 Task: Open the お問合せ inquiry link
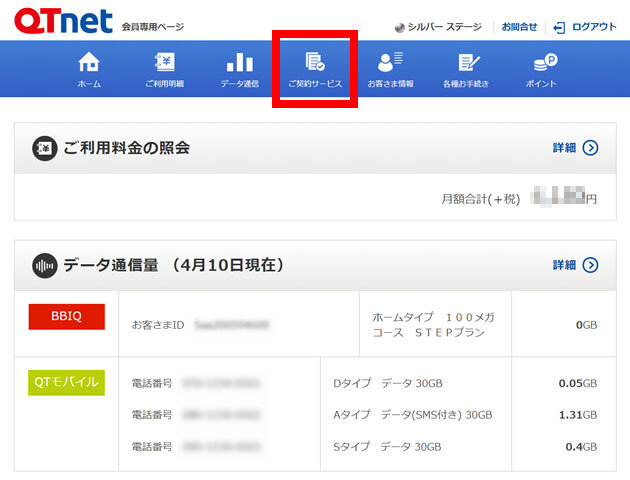click(519, 27)
